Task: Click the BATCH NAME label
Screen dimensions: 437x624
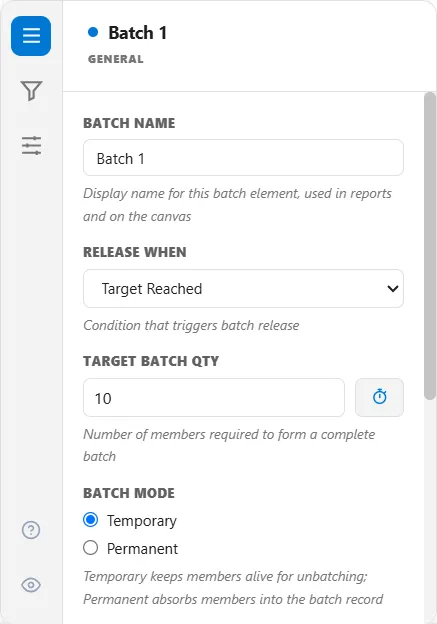Action: pyautogui.click(x=129, y=123)
